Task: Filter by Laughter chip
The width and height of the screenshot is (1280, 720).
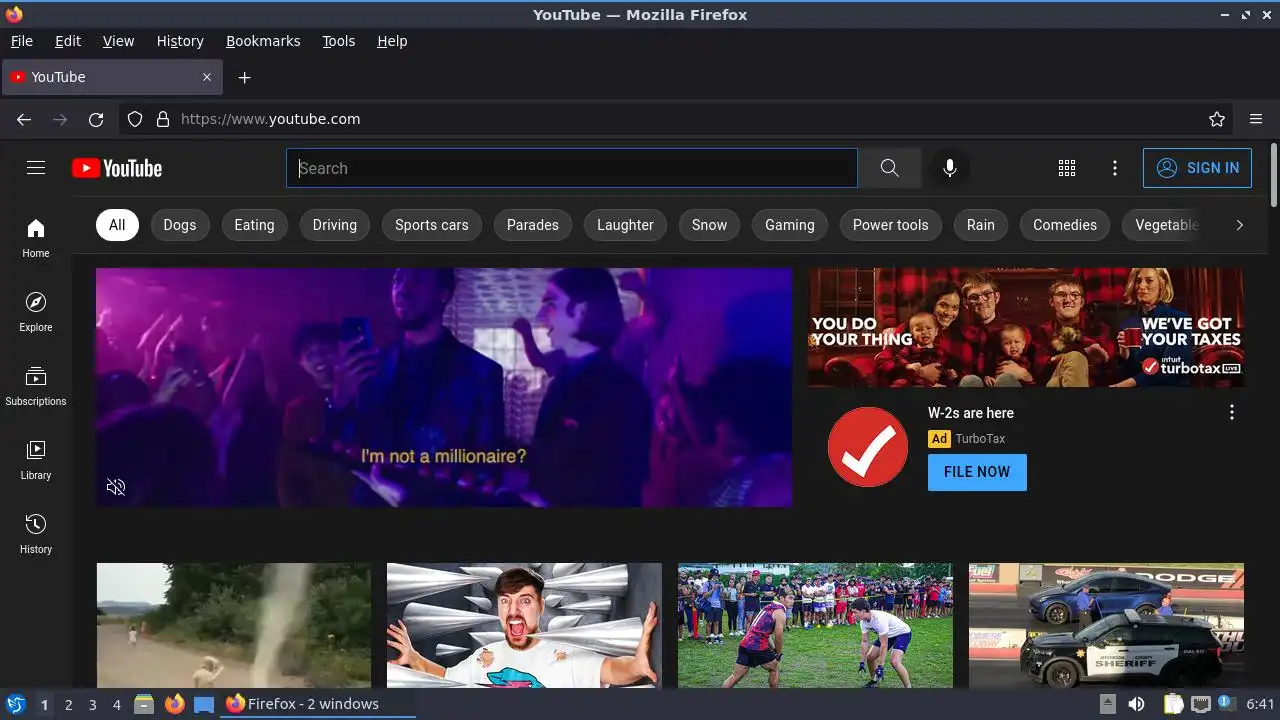Action: coord(625,225)
